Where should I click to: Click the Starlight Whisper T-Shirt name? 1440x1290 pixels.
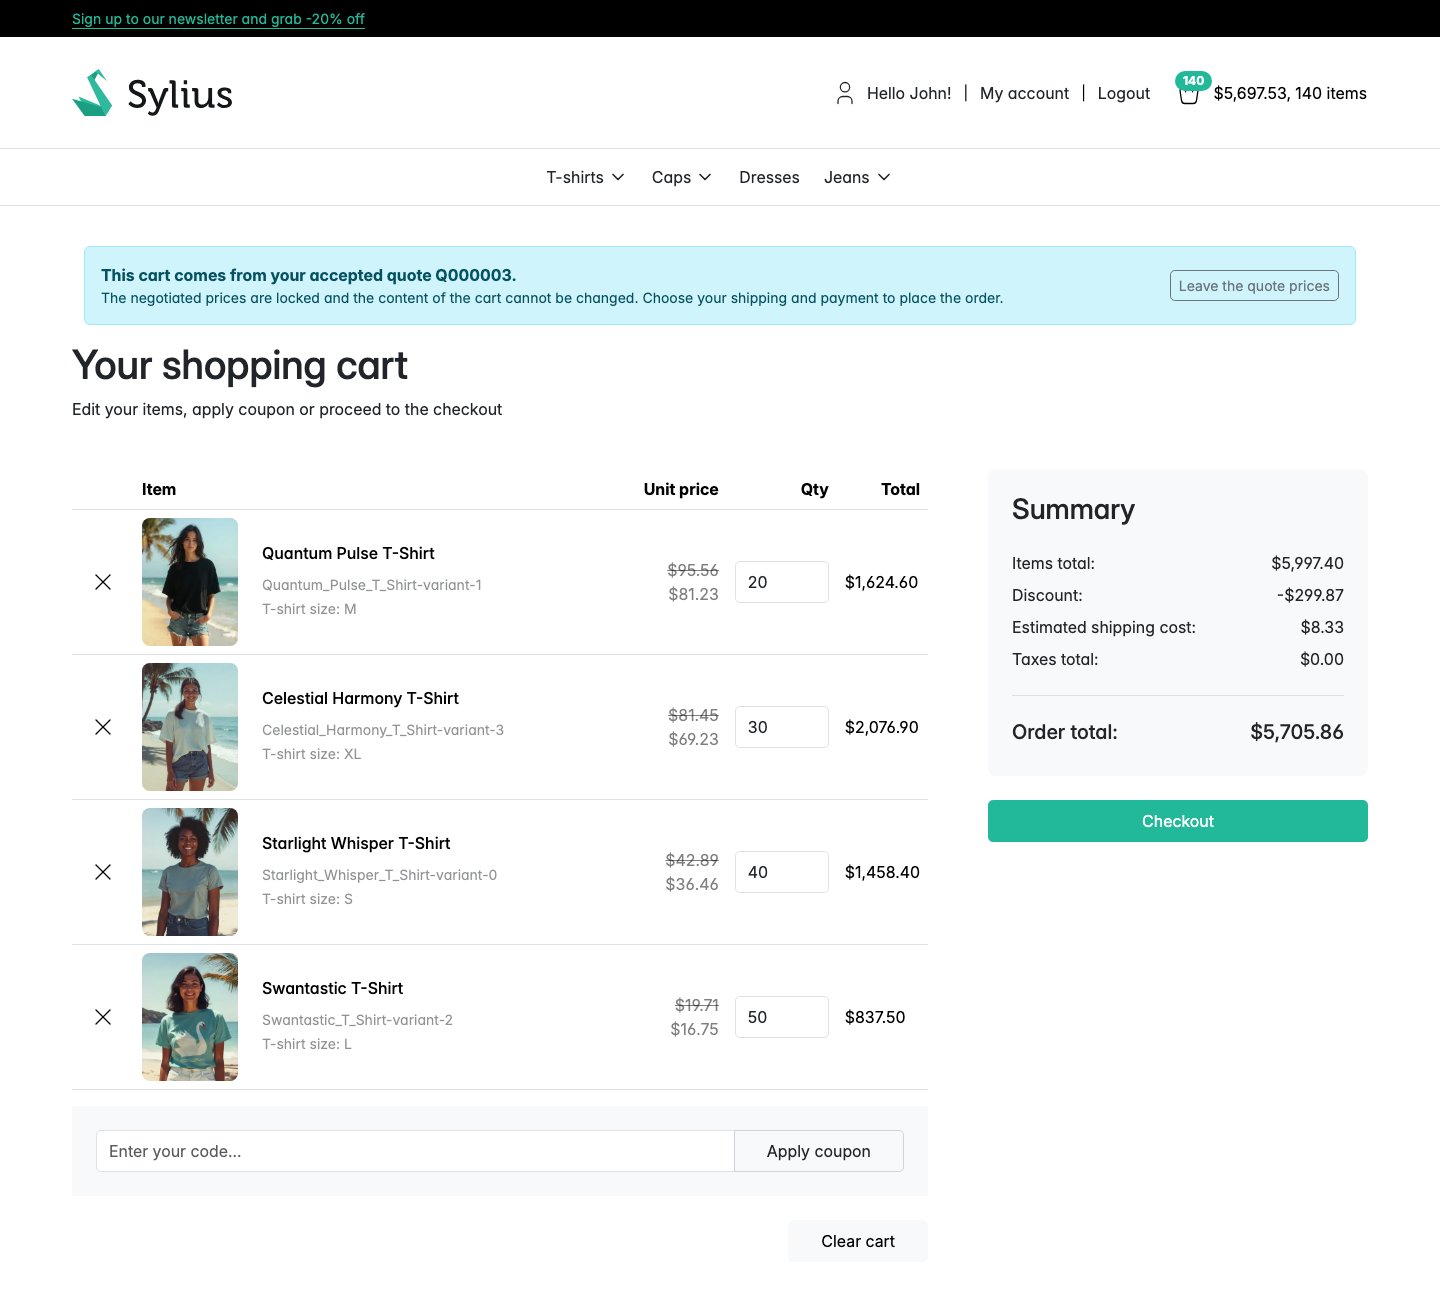click(x=356, y=843)
